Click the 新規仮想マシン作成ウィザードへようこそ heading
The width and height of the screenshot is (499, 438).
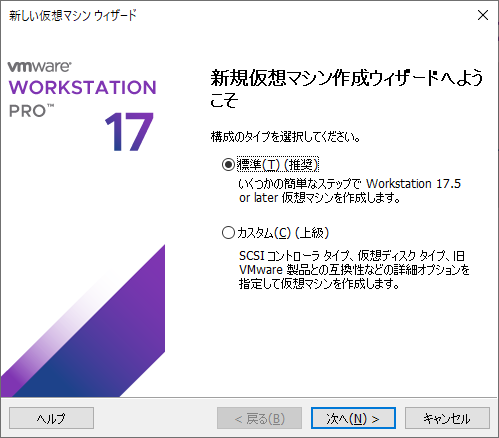click(x=347, y=88)
